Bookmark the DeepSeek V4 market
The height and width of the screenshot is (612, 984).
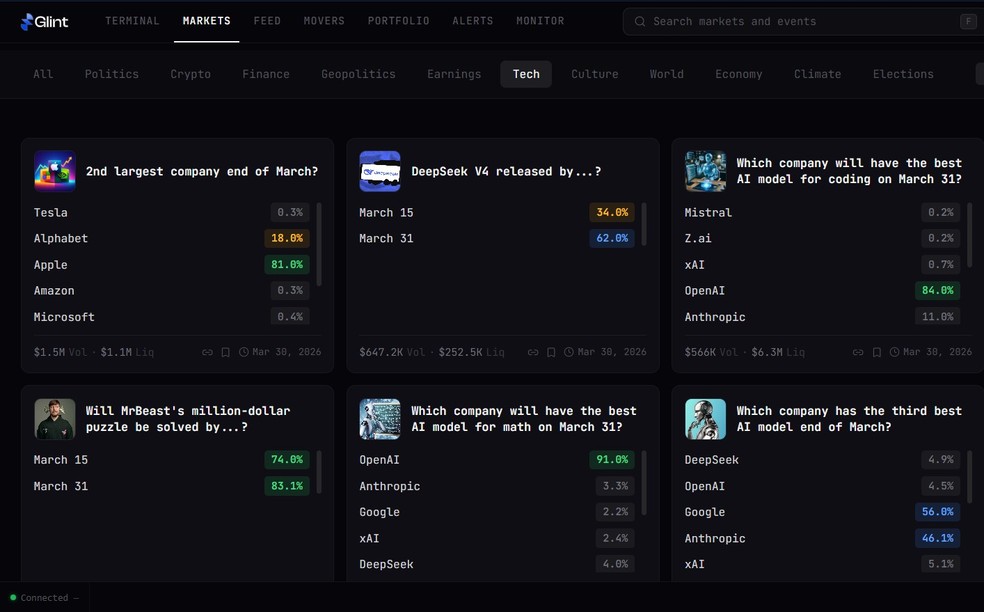(551, 352)
